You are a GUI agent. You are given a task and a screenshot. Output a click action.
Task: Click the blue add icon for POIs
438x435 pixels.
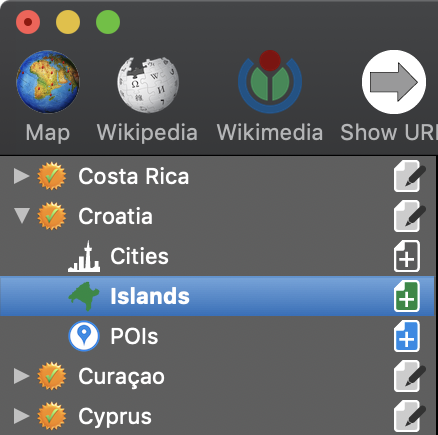click(407, 336)
